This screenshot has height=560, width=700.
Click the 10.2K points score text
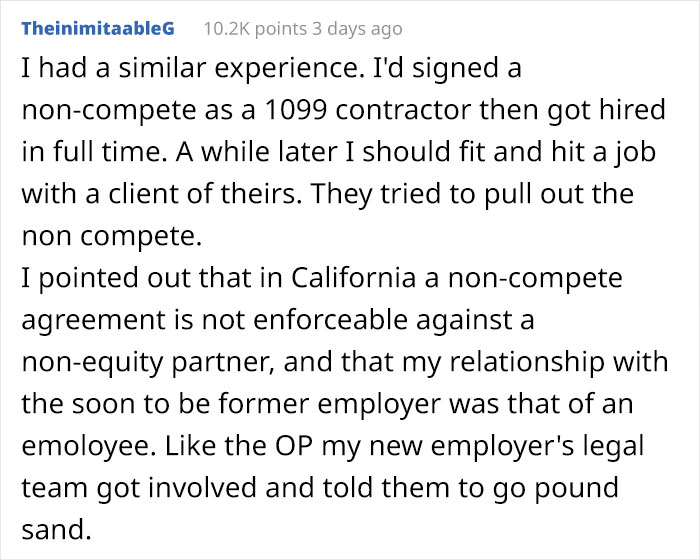[x=255, y=29]
